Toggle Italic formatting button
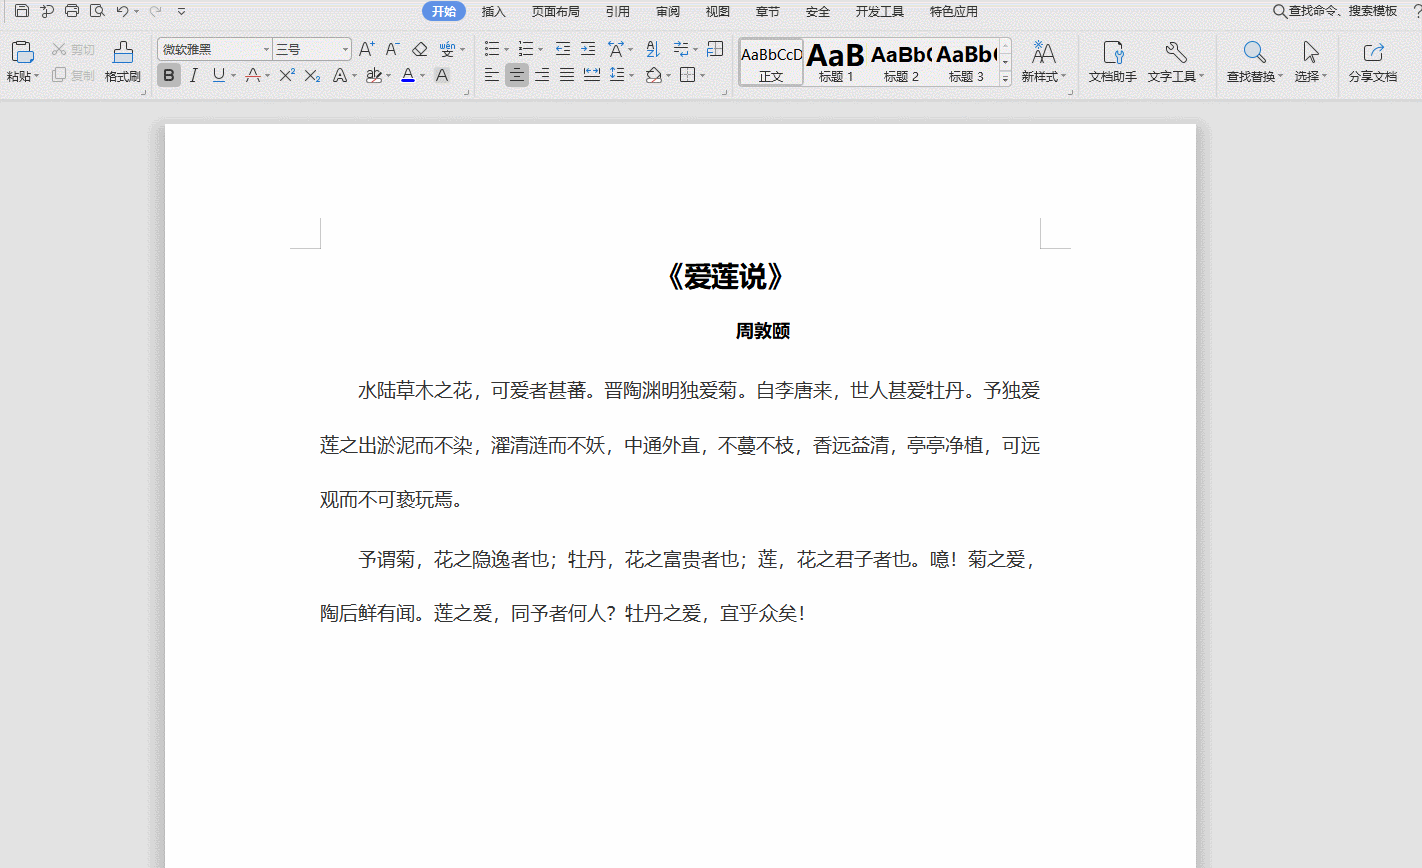 click(x=194, y=75)
